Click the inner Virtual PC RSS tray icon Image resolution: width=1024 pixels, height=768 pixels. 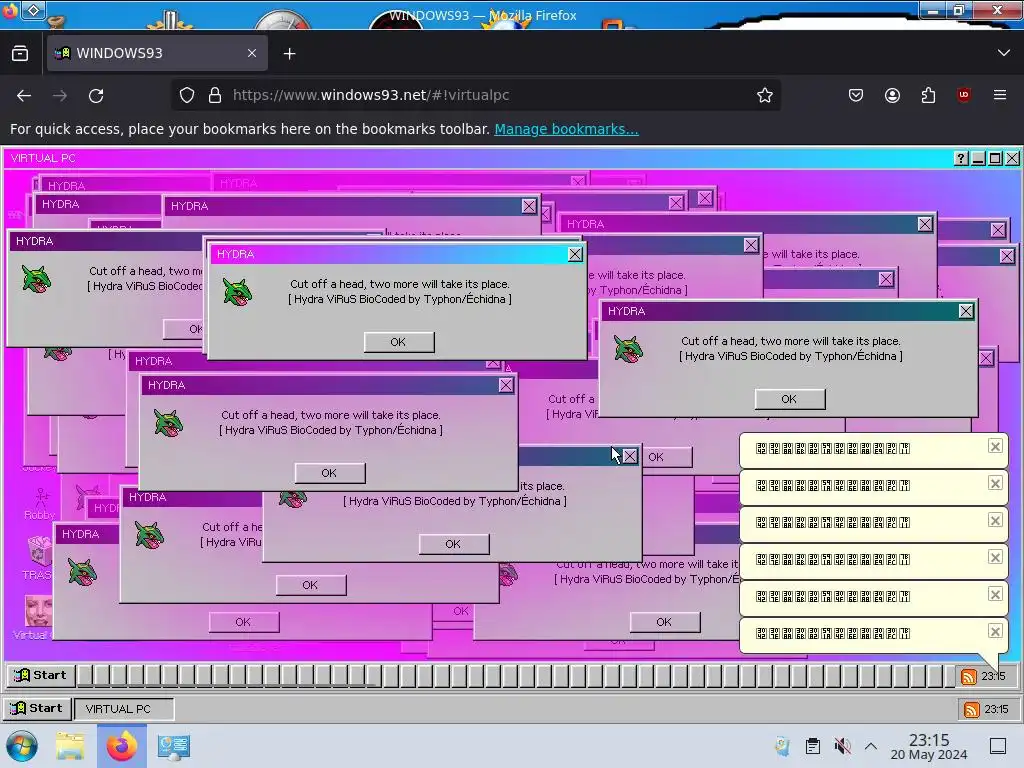coord(968,677)
